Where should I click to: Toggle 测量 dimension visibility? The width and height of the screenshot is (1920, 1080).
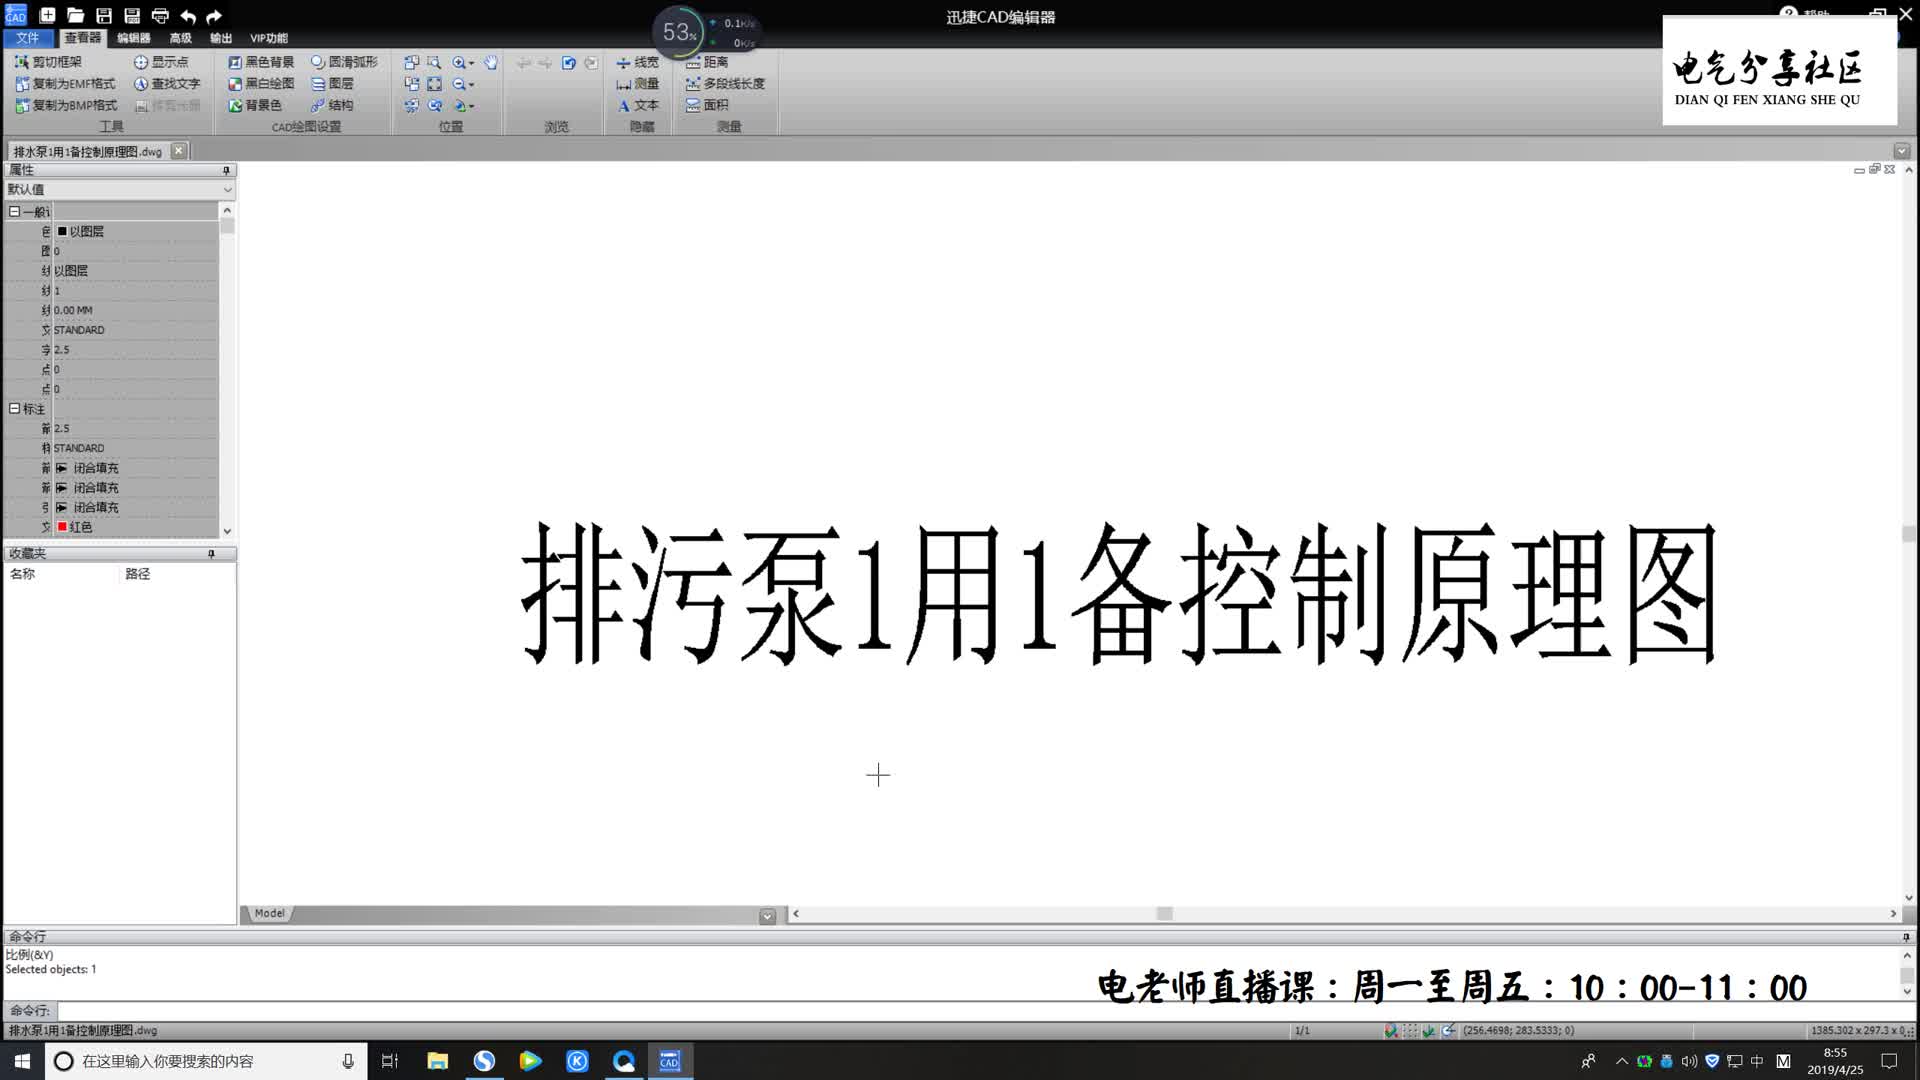coord(637,84)
